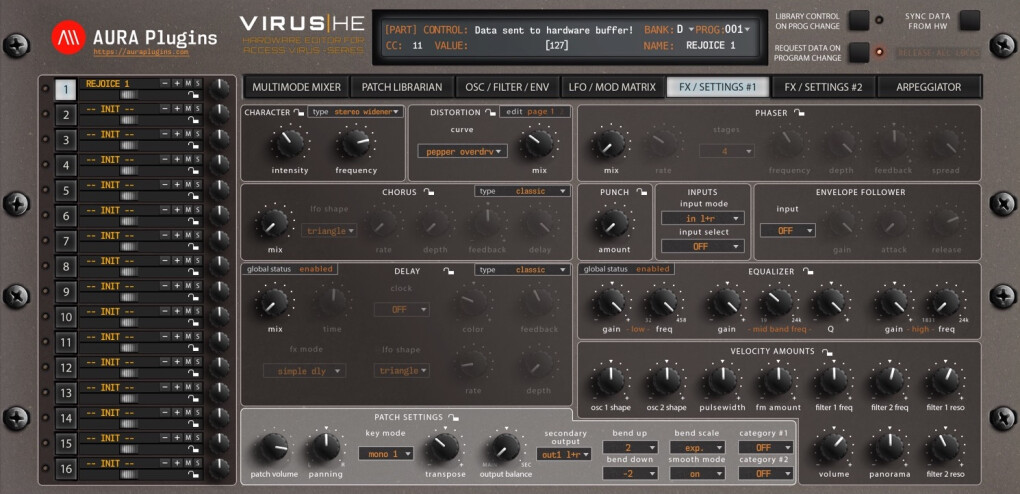The width and height of the screenshot is (1020, 494).
Task: Toggle the VELOCITY AMOUNTS lock icon
Action: [x=826, y=352]
